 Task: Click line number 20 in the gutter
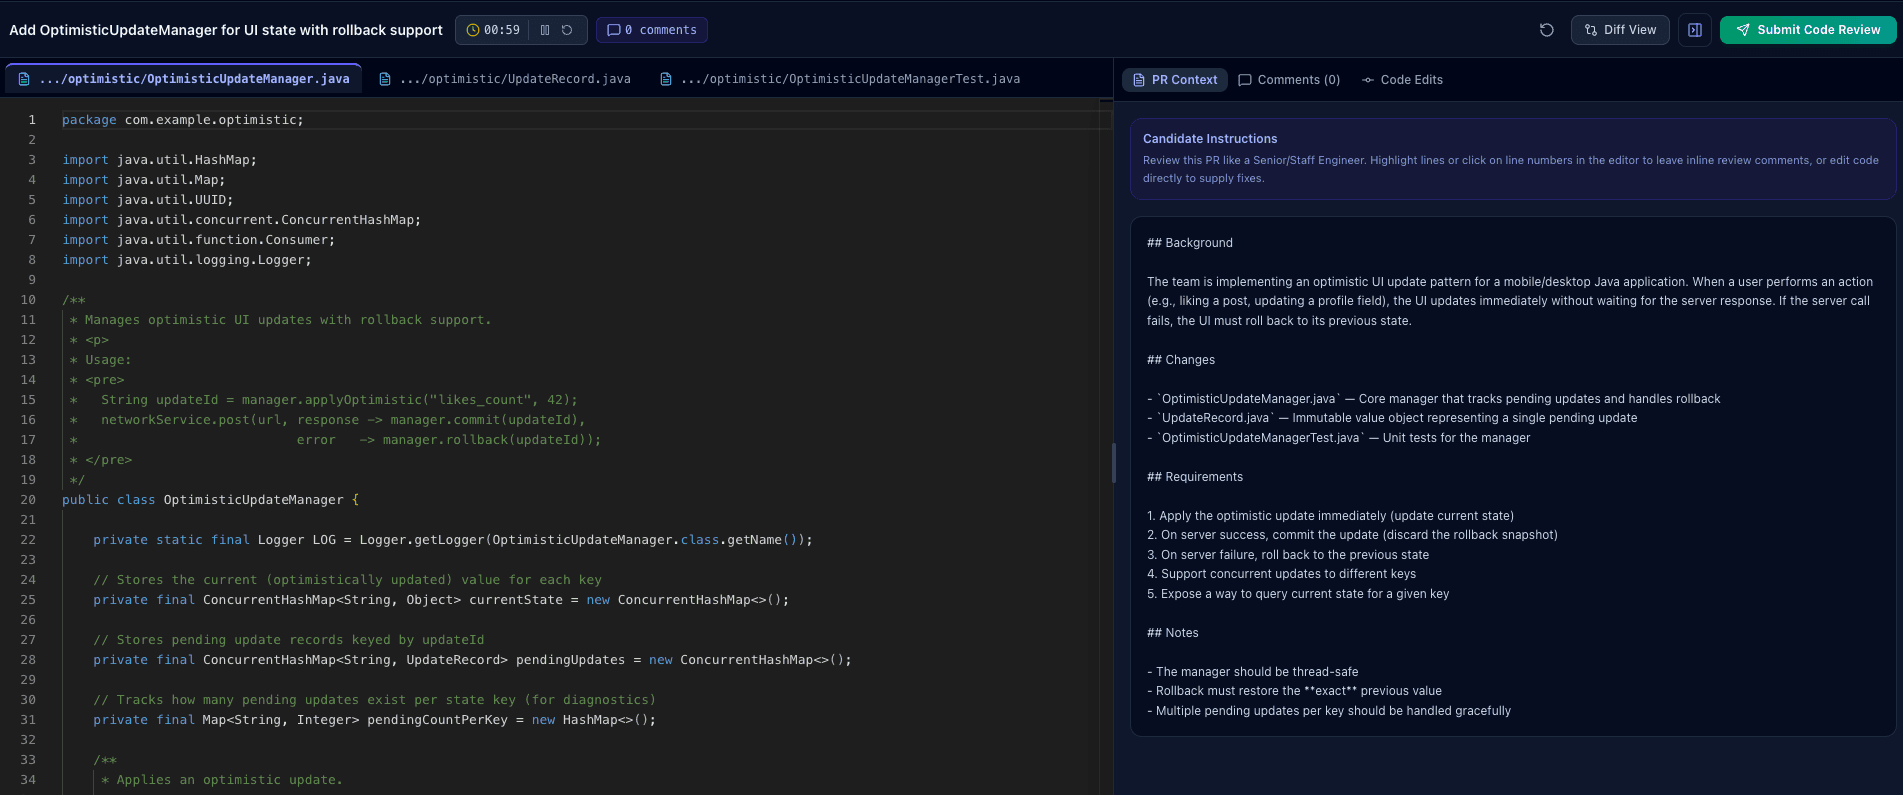pos(28,500)
